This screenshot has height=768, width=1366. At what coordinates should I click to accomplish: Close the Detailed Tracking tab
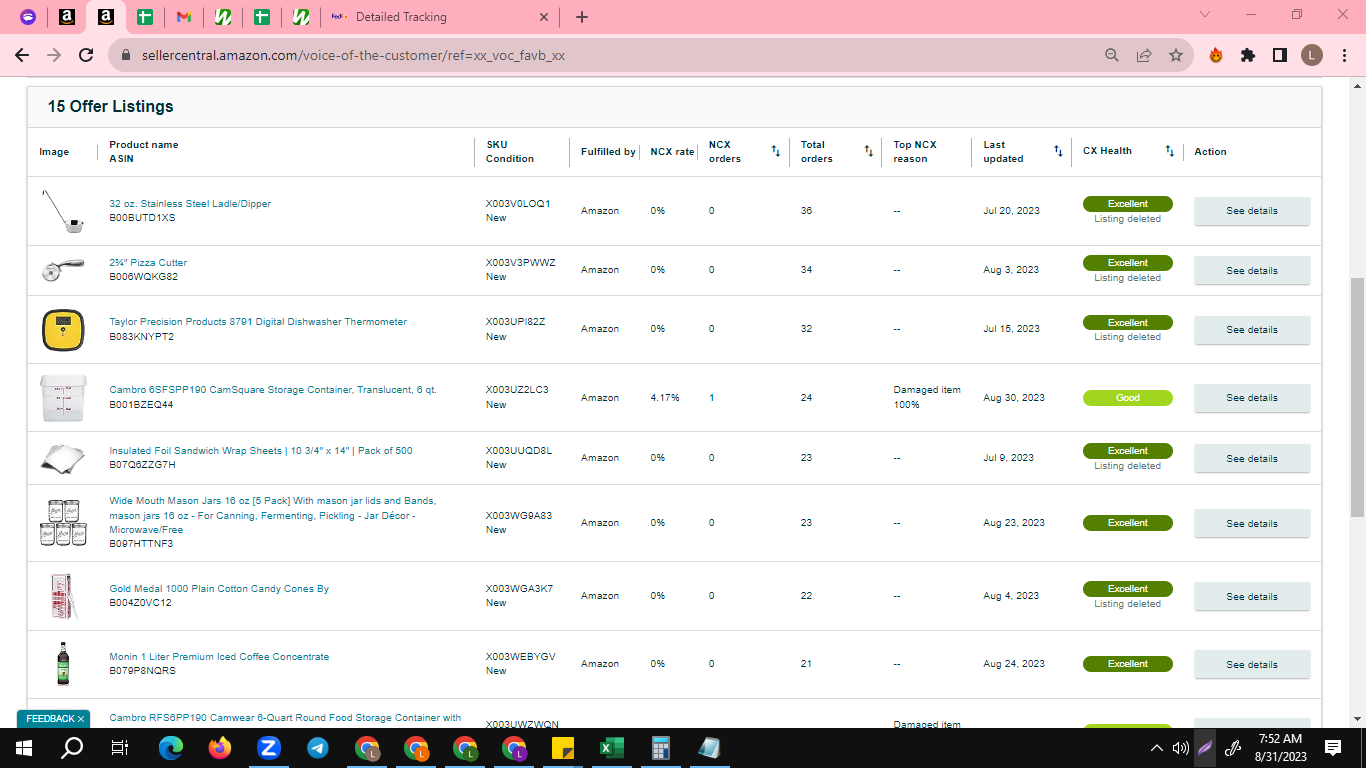click(544, 17)
